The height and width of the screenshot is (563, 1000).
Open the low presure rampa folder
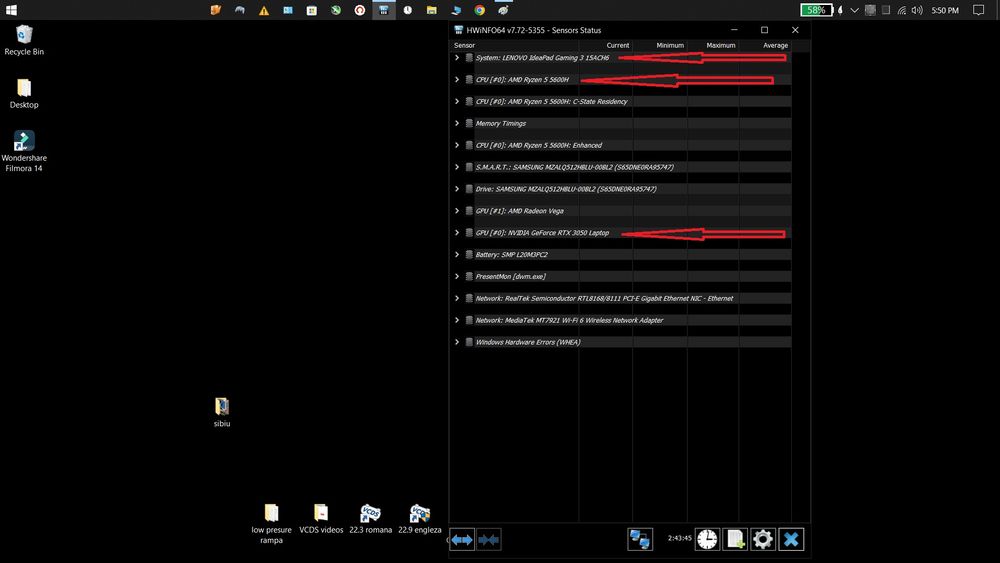(x=271, y=524)
